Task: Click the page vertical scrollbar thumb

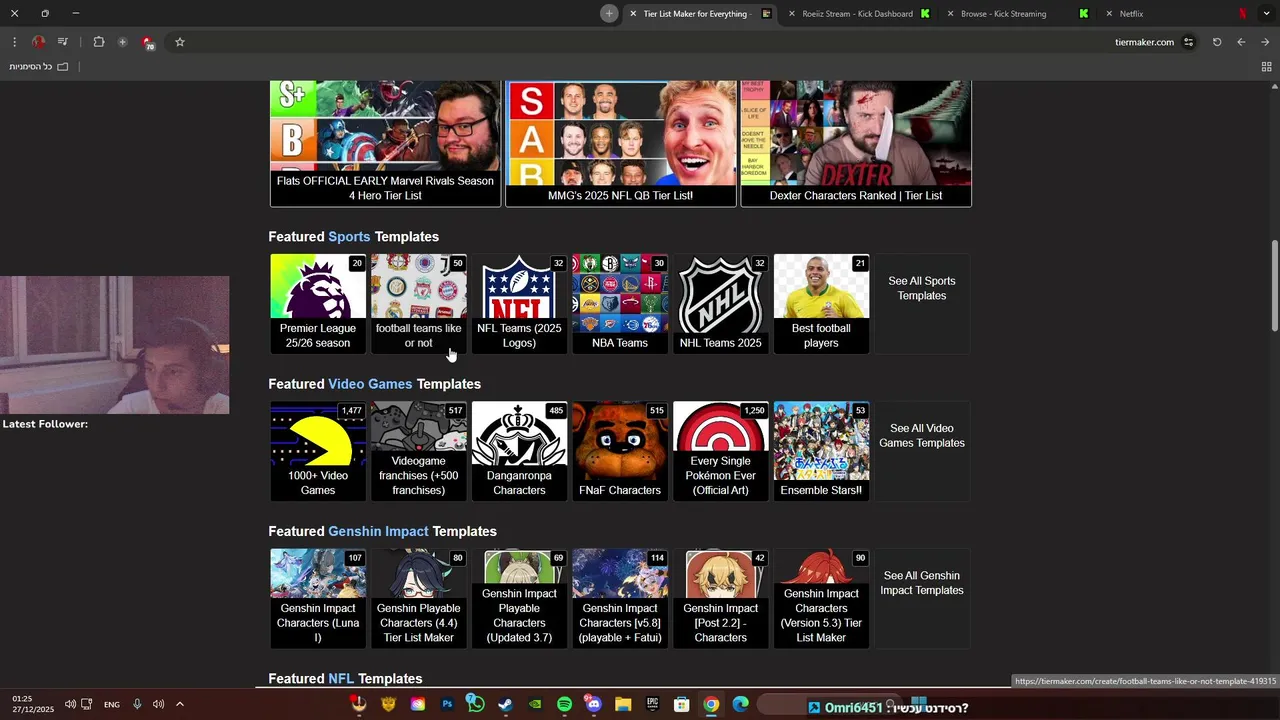Action: tap(1274, 285)
